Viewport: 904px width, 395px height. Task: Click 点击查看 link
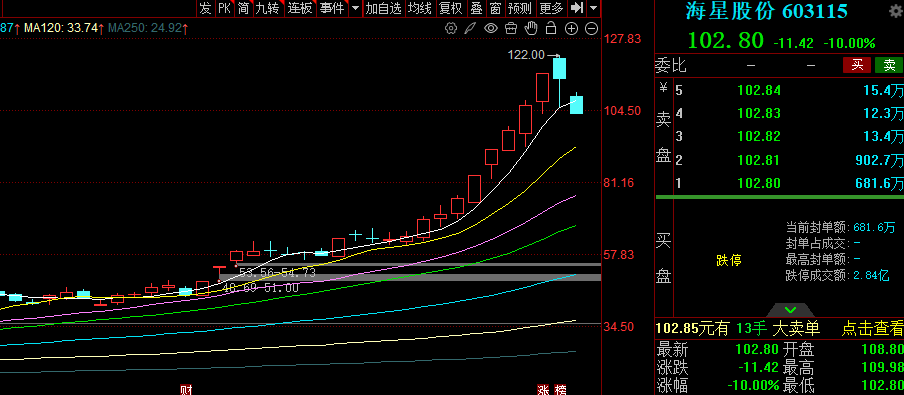click(x=872, y=329)
